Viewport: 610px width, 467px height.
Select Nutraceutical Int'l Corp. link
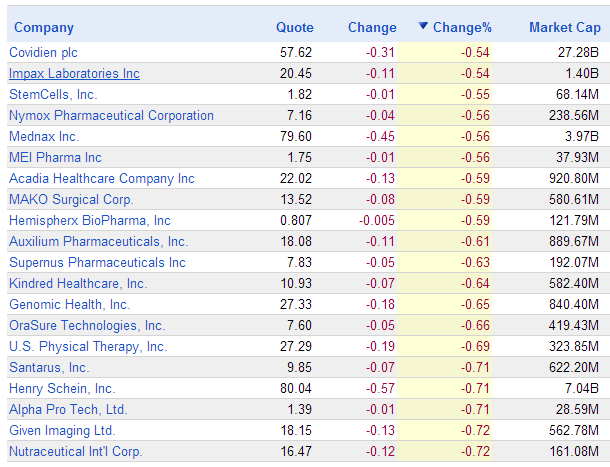point(76,451)
